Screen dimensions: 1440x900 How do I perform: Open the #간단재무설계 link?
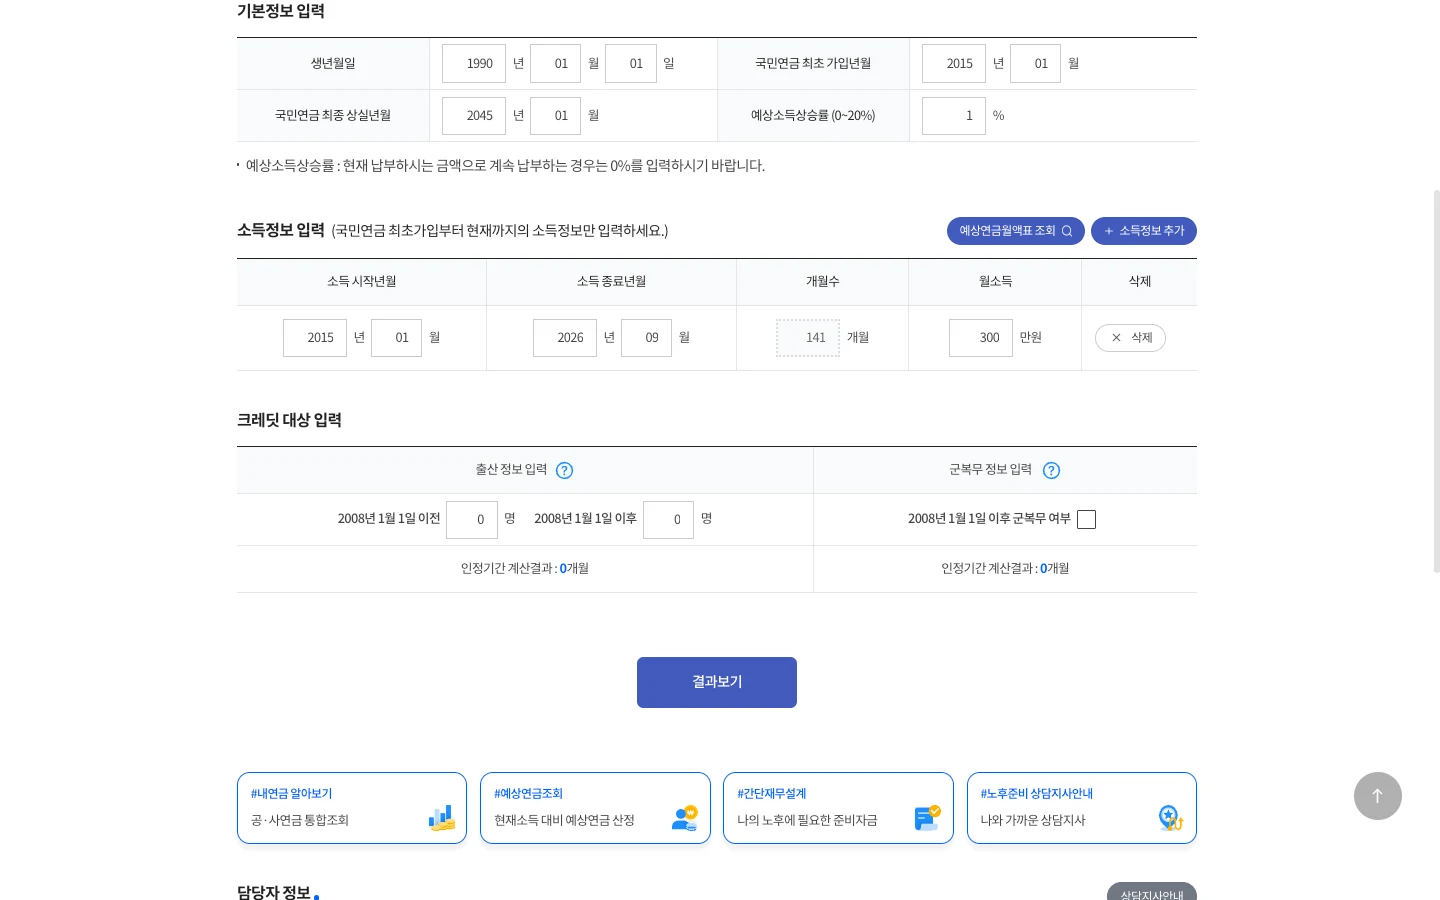click(838, 808)
